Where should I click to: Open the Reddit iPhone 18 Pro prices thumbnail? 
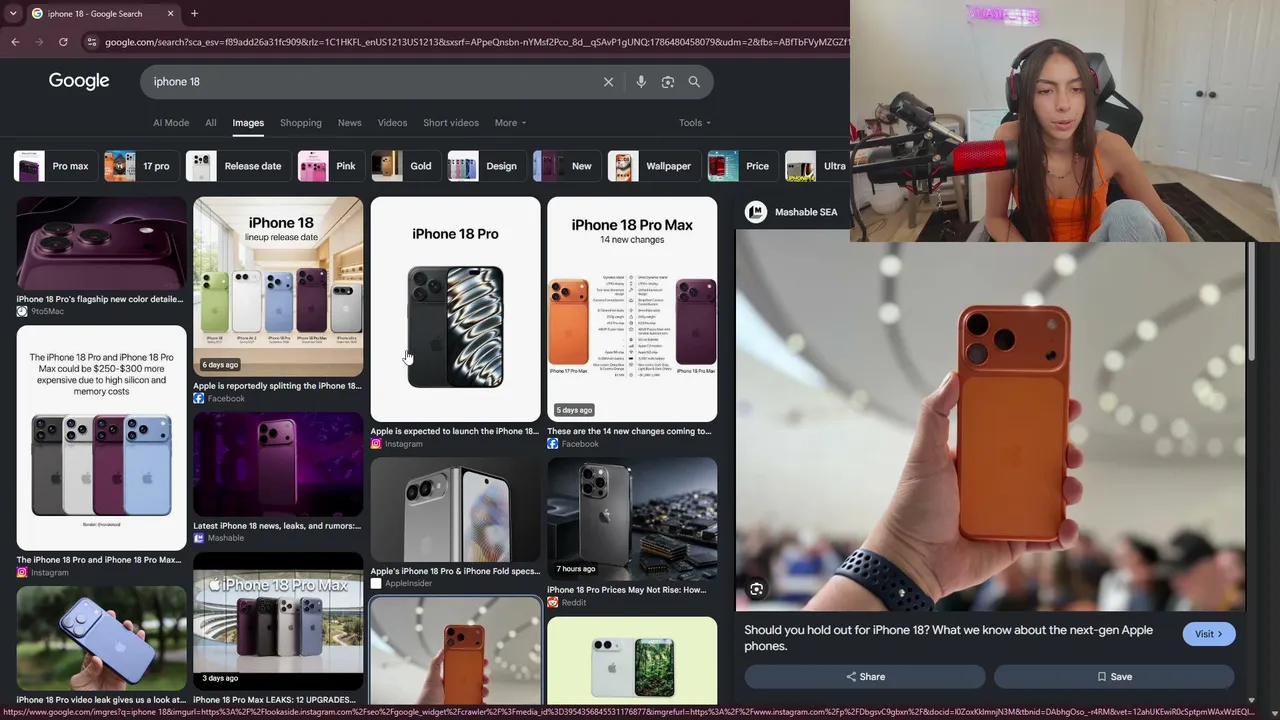(632, 519)
